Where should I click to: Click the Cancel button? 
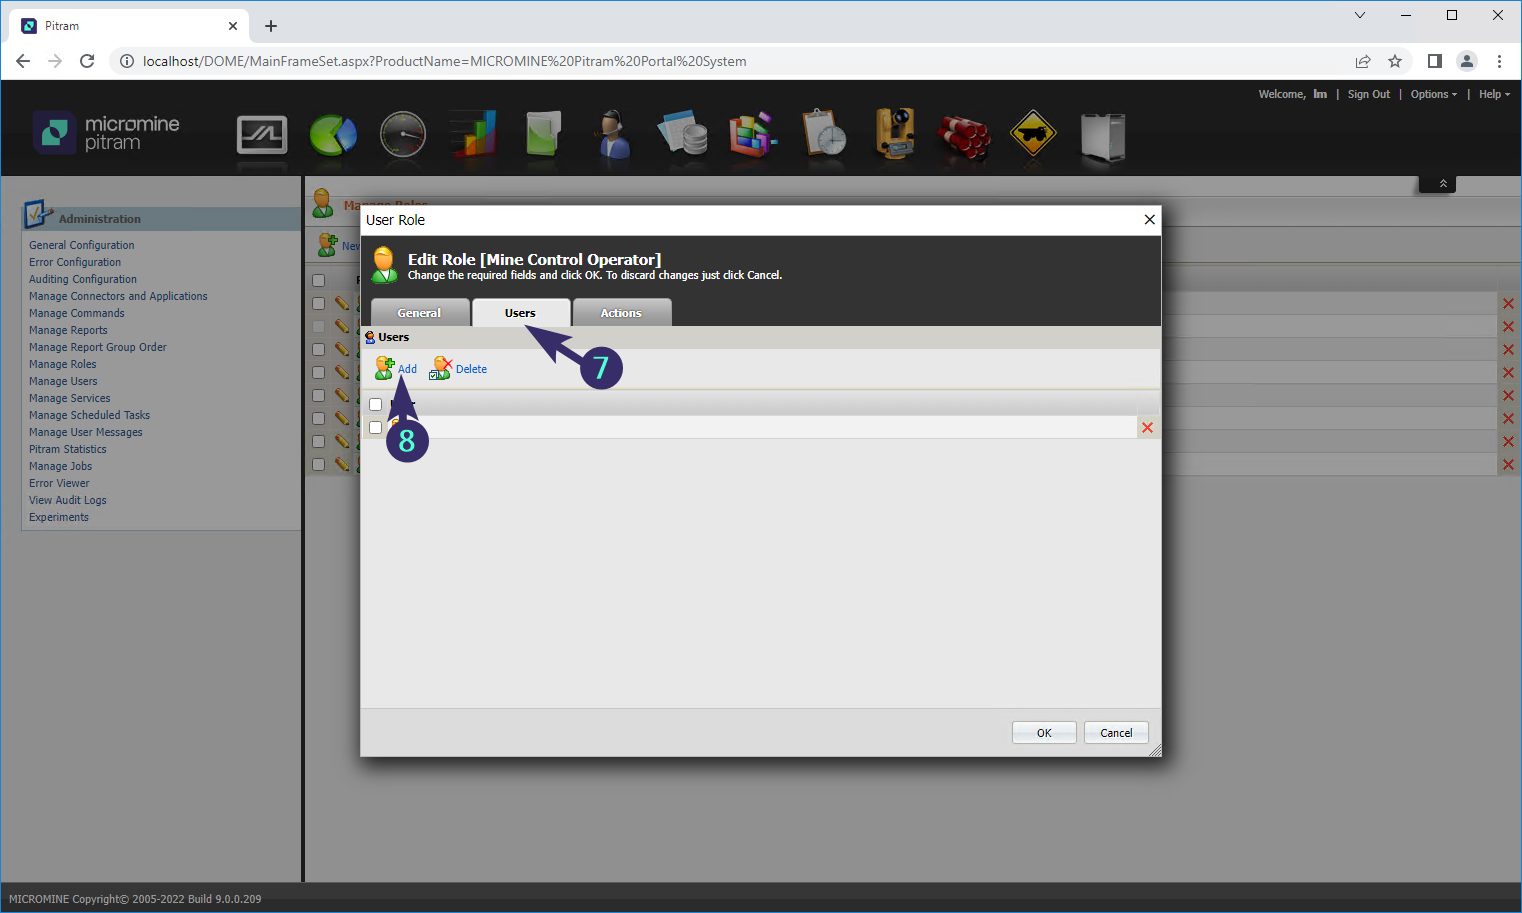coord(1116,733)
